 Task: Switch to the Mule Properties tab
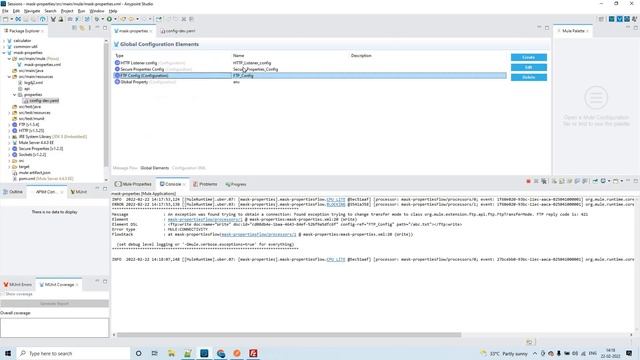[x=133, y=184]
